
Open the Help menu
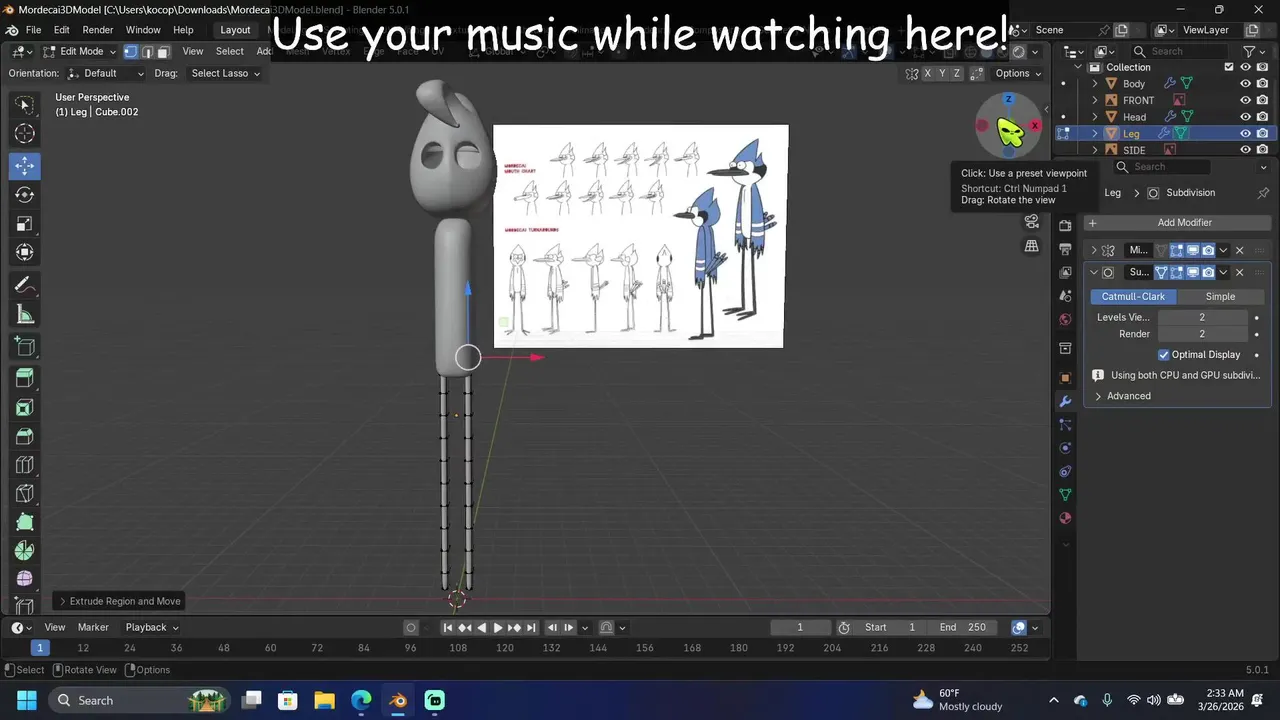[x=183, y=30]
